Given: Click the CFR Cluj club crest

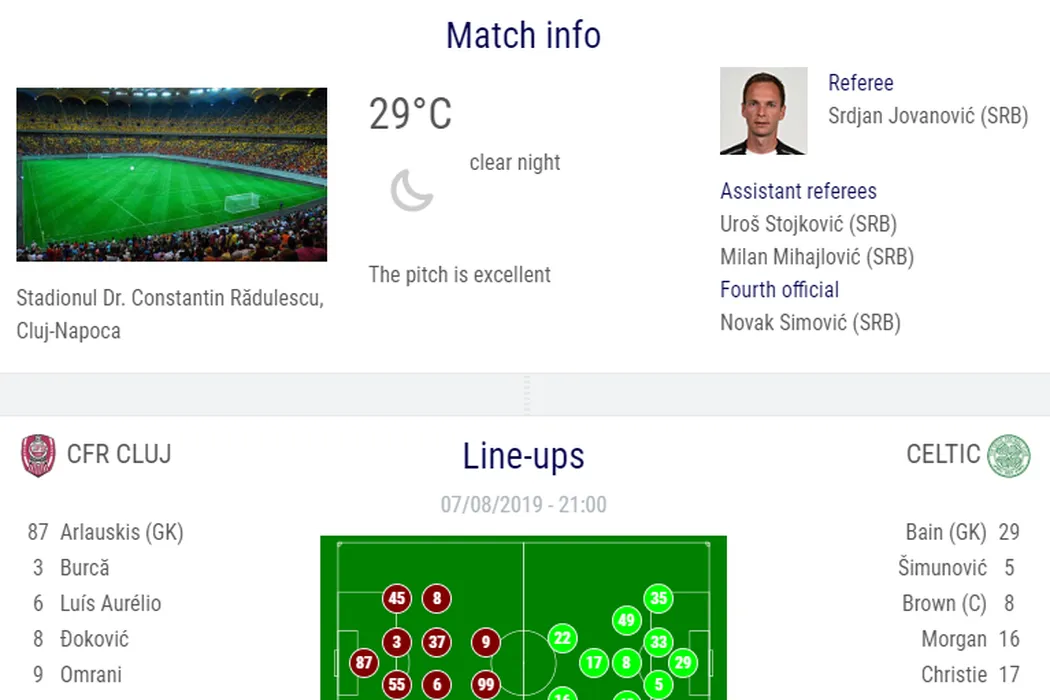Looking at the screenshot, I should point(38,455).
